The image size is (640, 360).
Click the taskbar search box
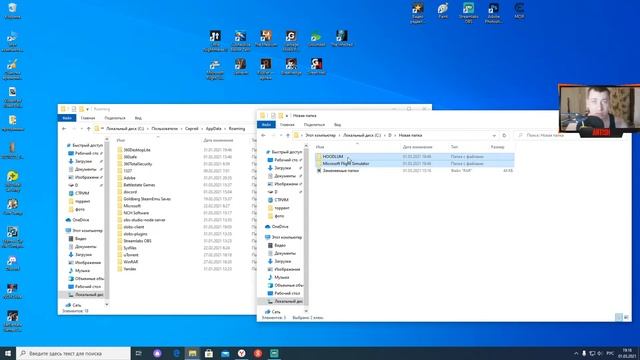pos(73,353)
